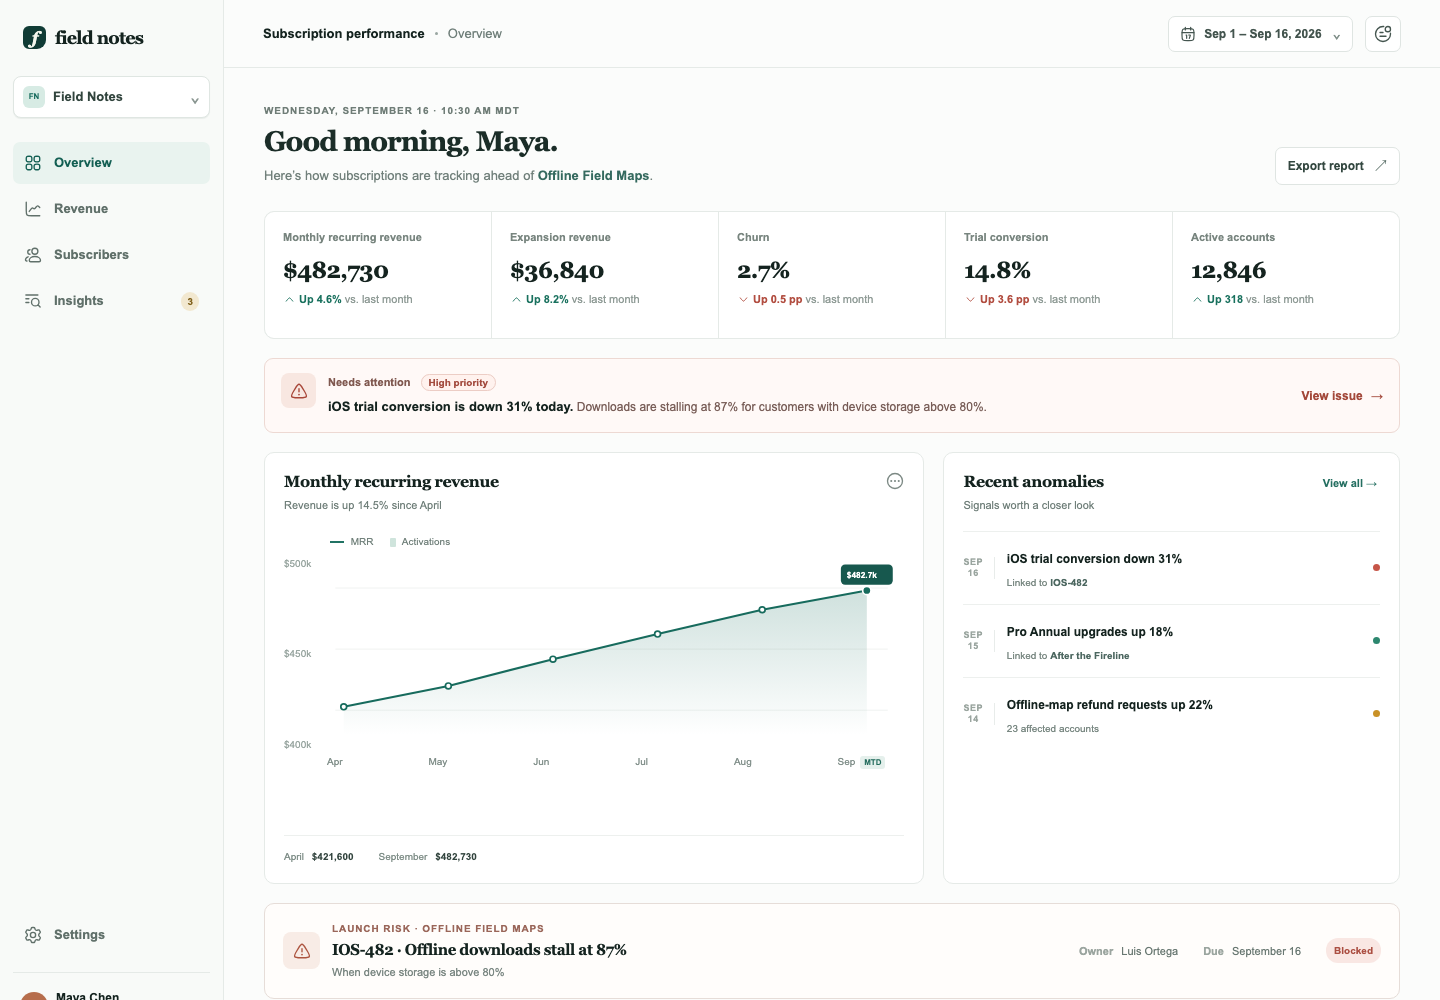Toggle the Activations series in chart legend
The width and height of the screenshot is (1440, 1000).
(420, 542)
